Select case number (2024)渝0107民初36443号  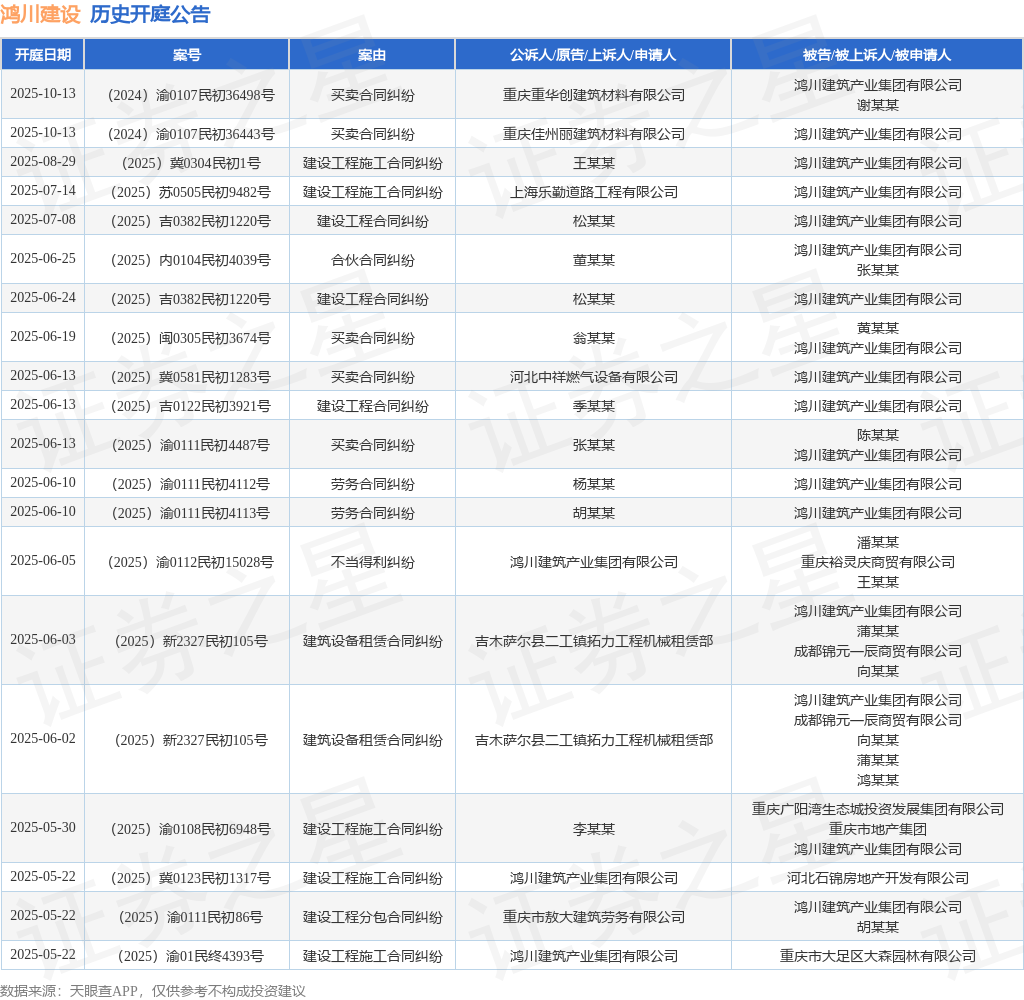[191, 135]
